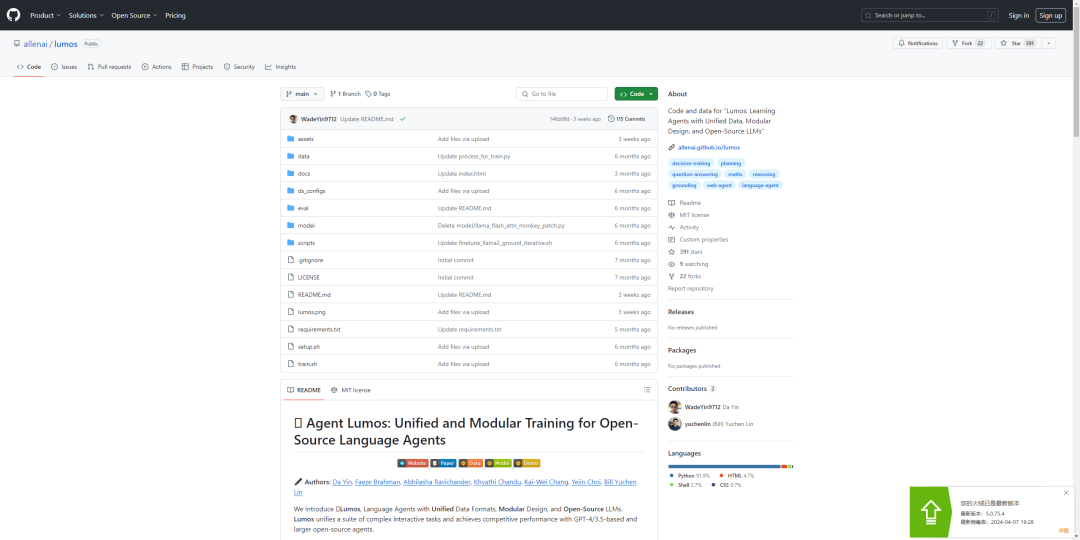Open the data folder
Image resolution: width=1080 pixels, height=540 pixels.
pyautogui.click(x=303, y=156)
